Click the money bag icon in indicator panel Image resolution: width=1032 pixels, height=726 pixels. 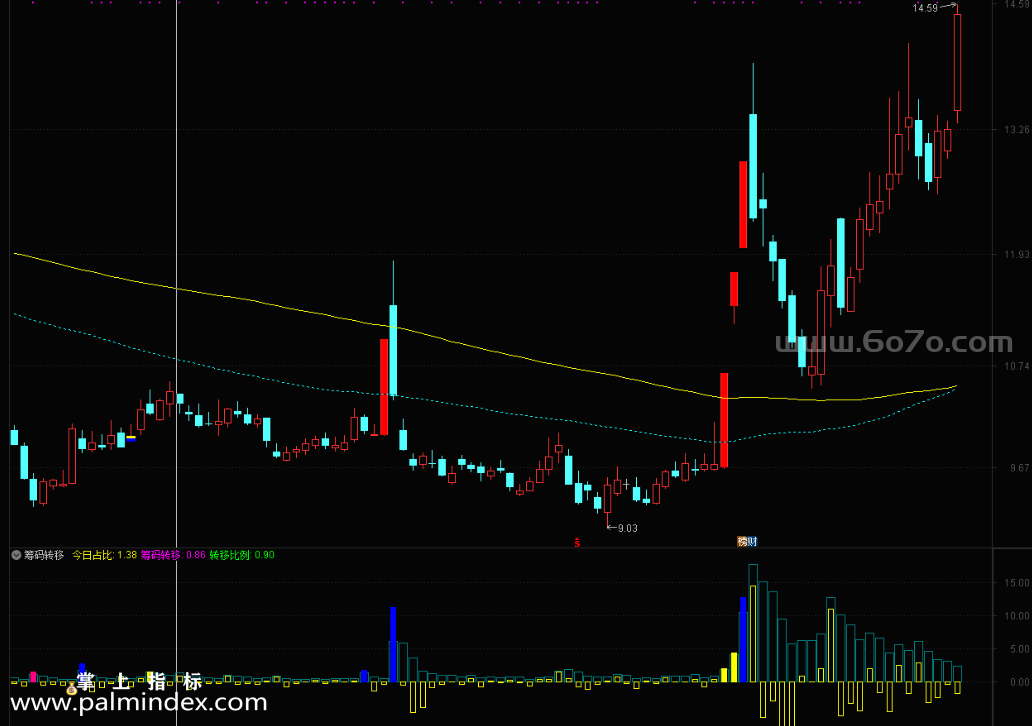coord(71,689)
